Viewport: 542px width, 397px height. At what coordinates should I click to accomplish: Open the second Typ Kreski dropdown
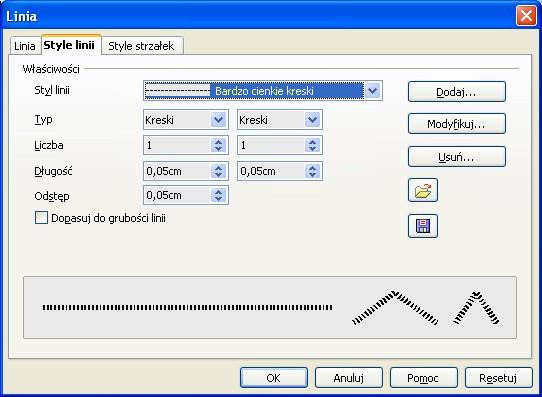point(312,120)
